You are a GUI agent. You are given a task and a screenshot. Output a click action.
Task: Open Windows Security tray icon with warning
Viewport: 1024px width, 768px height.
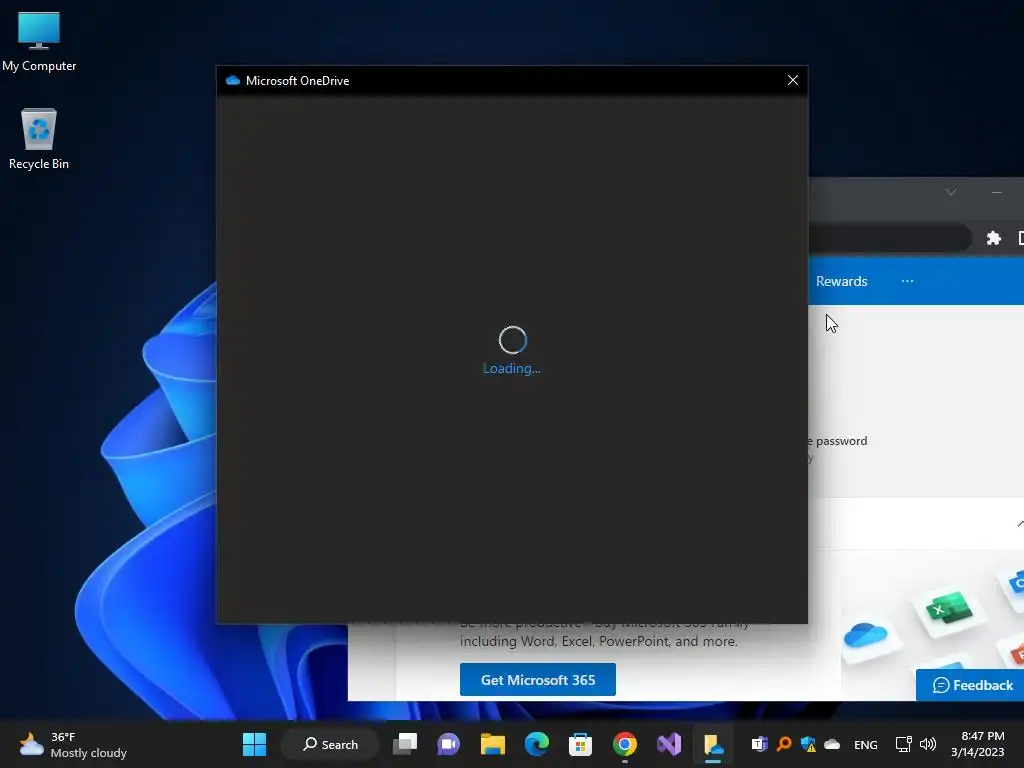pyautogui.click(x=808, y=744)
